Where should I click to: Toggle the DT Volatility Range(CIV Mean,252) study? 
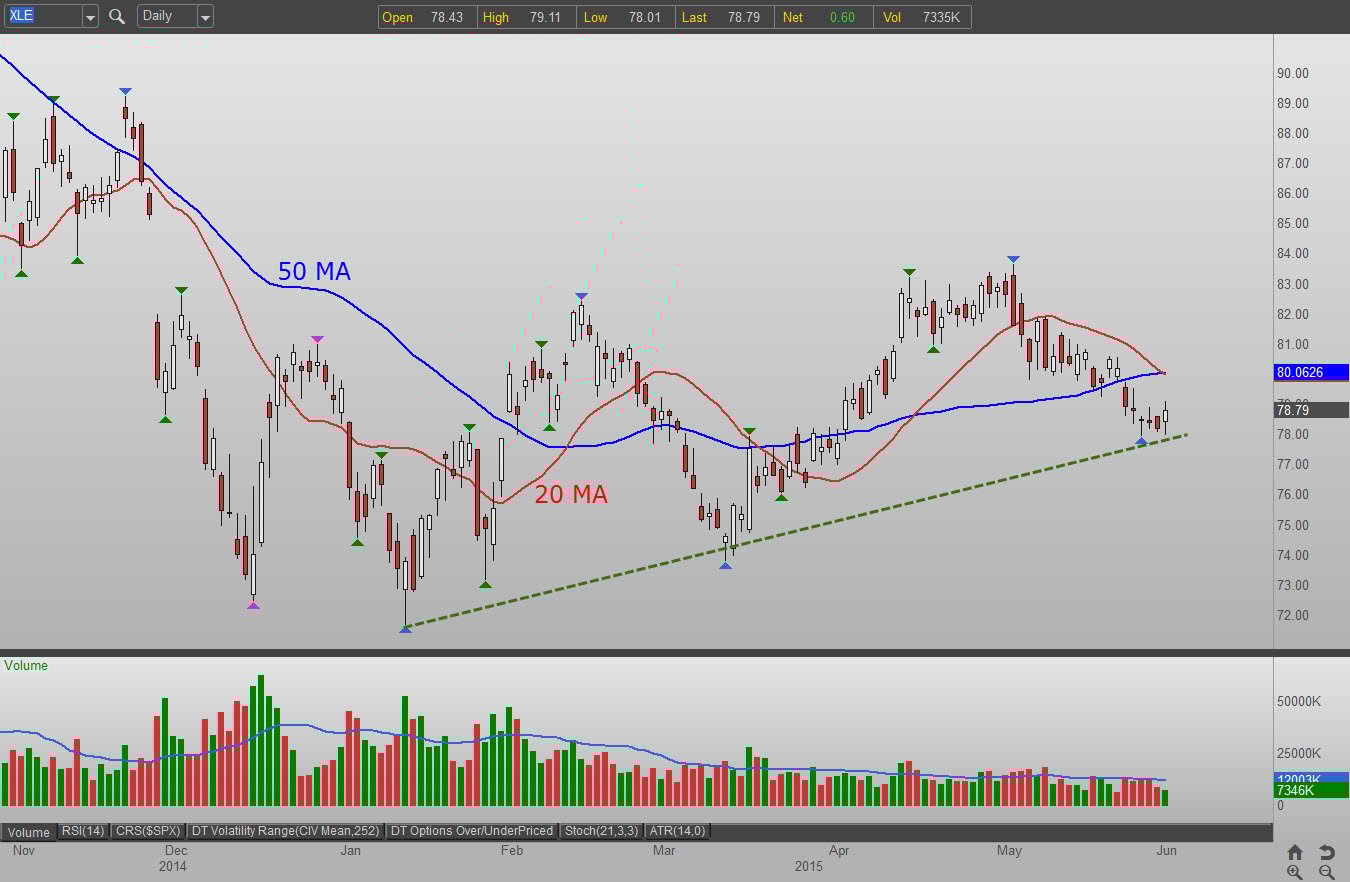tap(287, 831)
